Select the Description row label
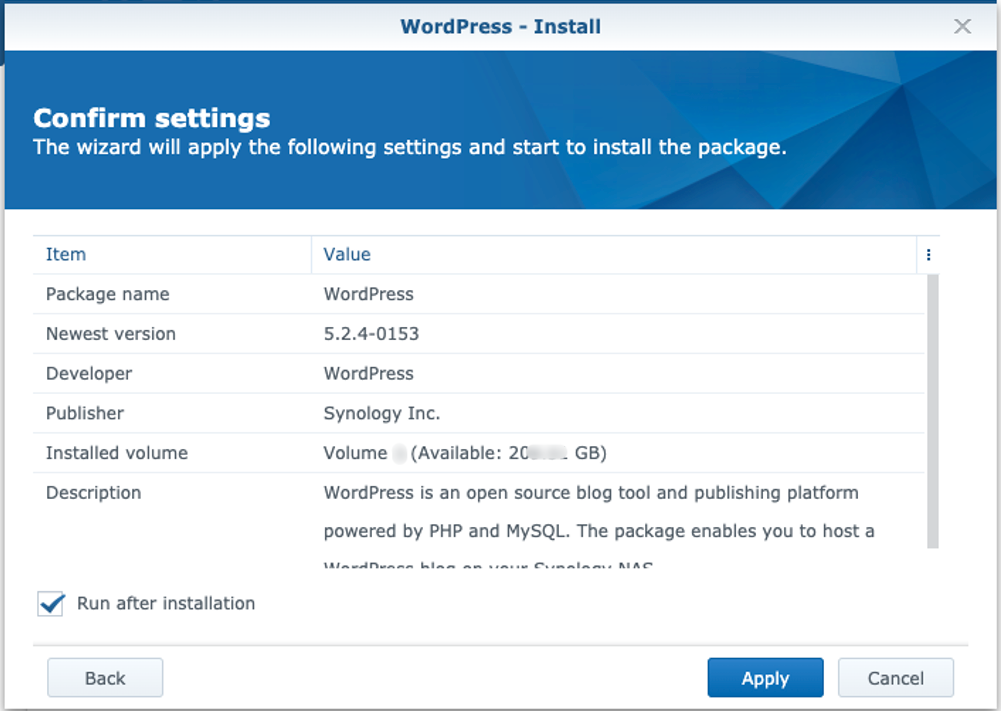 pyautogui.click(x=93, y=493)
